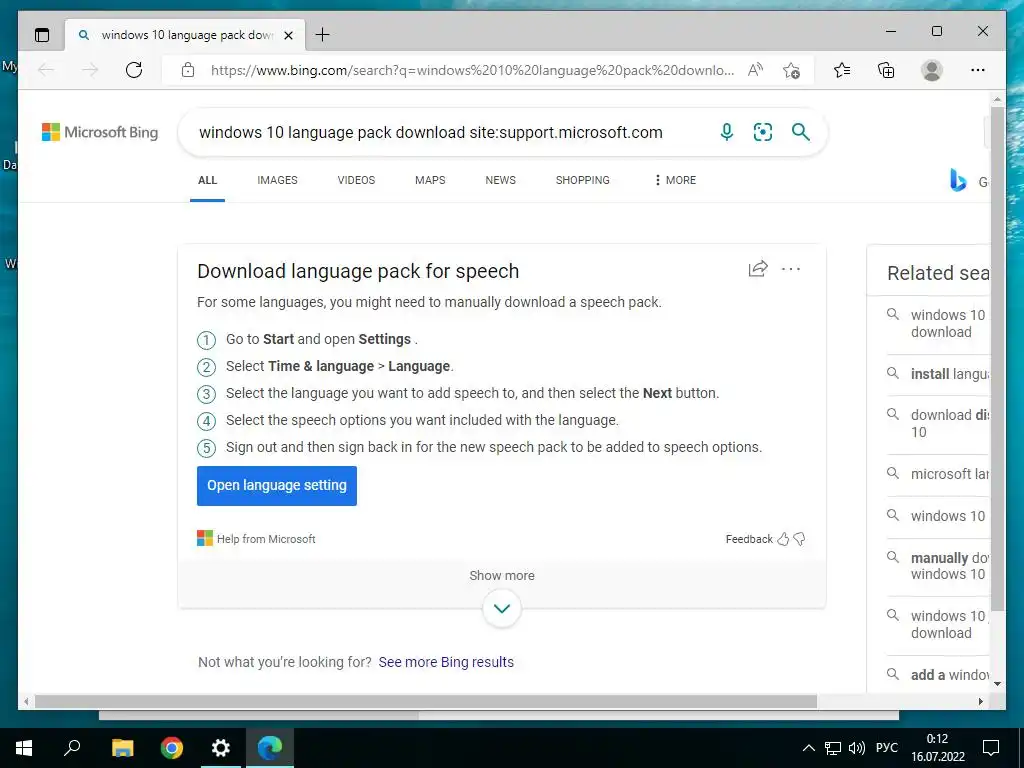
Task: View site information lock icon
Action: click(188, 70)
